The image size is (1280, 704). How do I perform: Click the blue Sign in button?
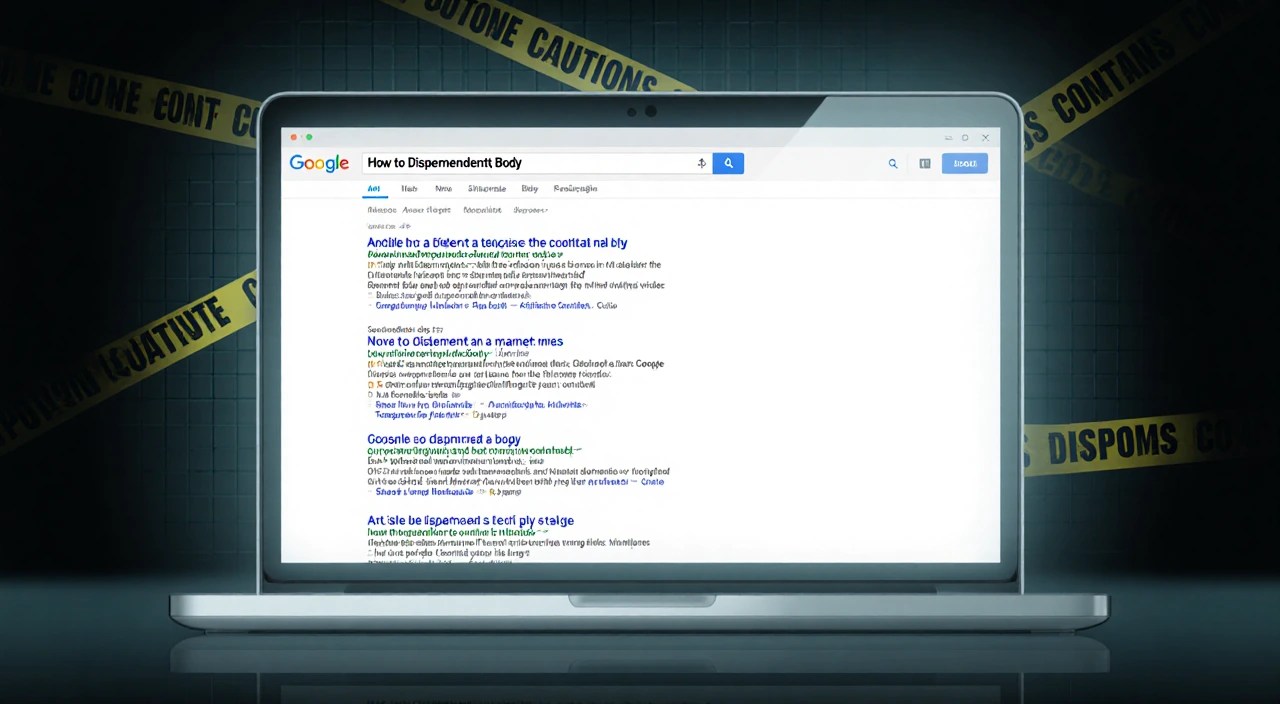click(964, 163)
